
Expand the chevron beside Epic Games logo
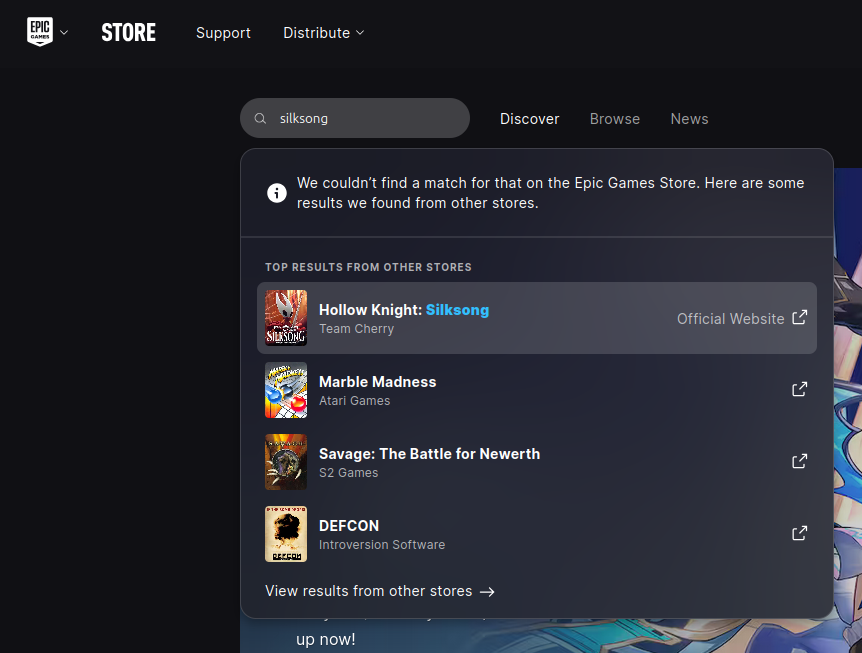point(64,32)
